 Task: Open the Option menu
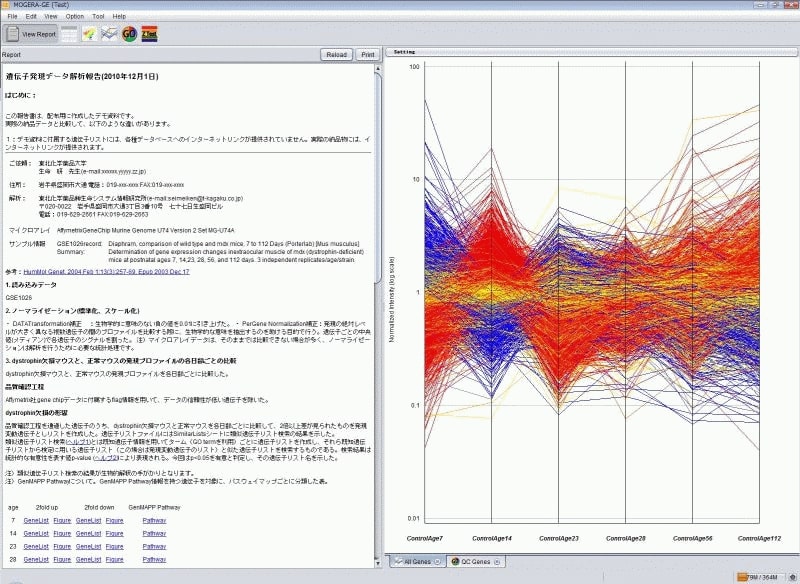click(75, 17)
